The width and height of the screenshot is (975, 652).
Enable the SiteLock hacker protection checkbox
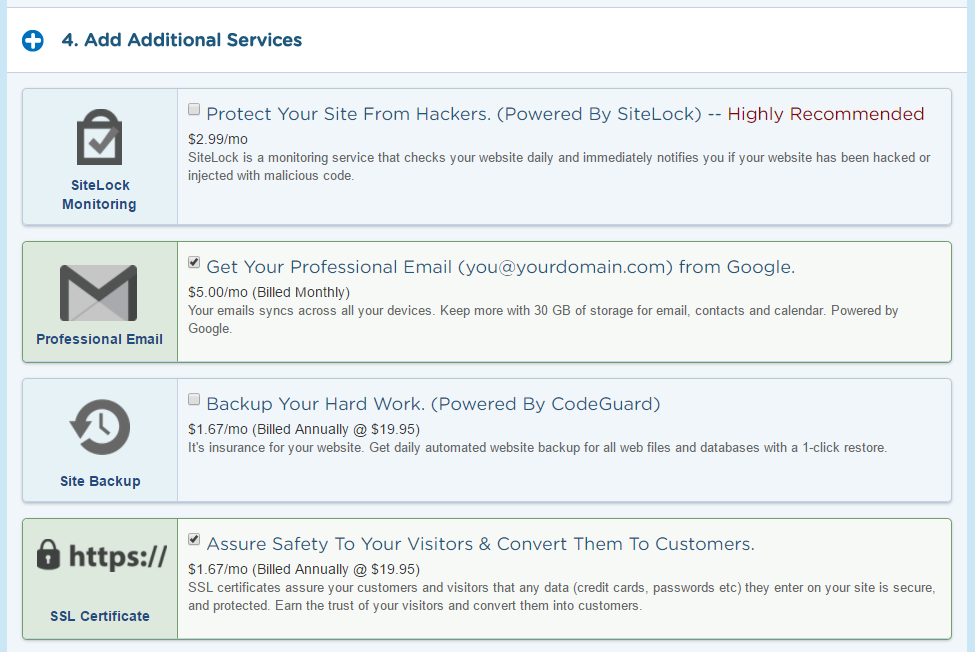pyautogui.click(x=194, y=109)
